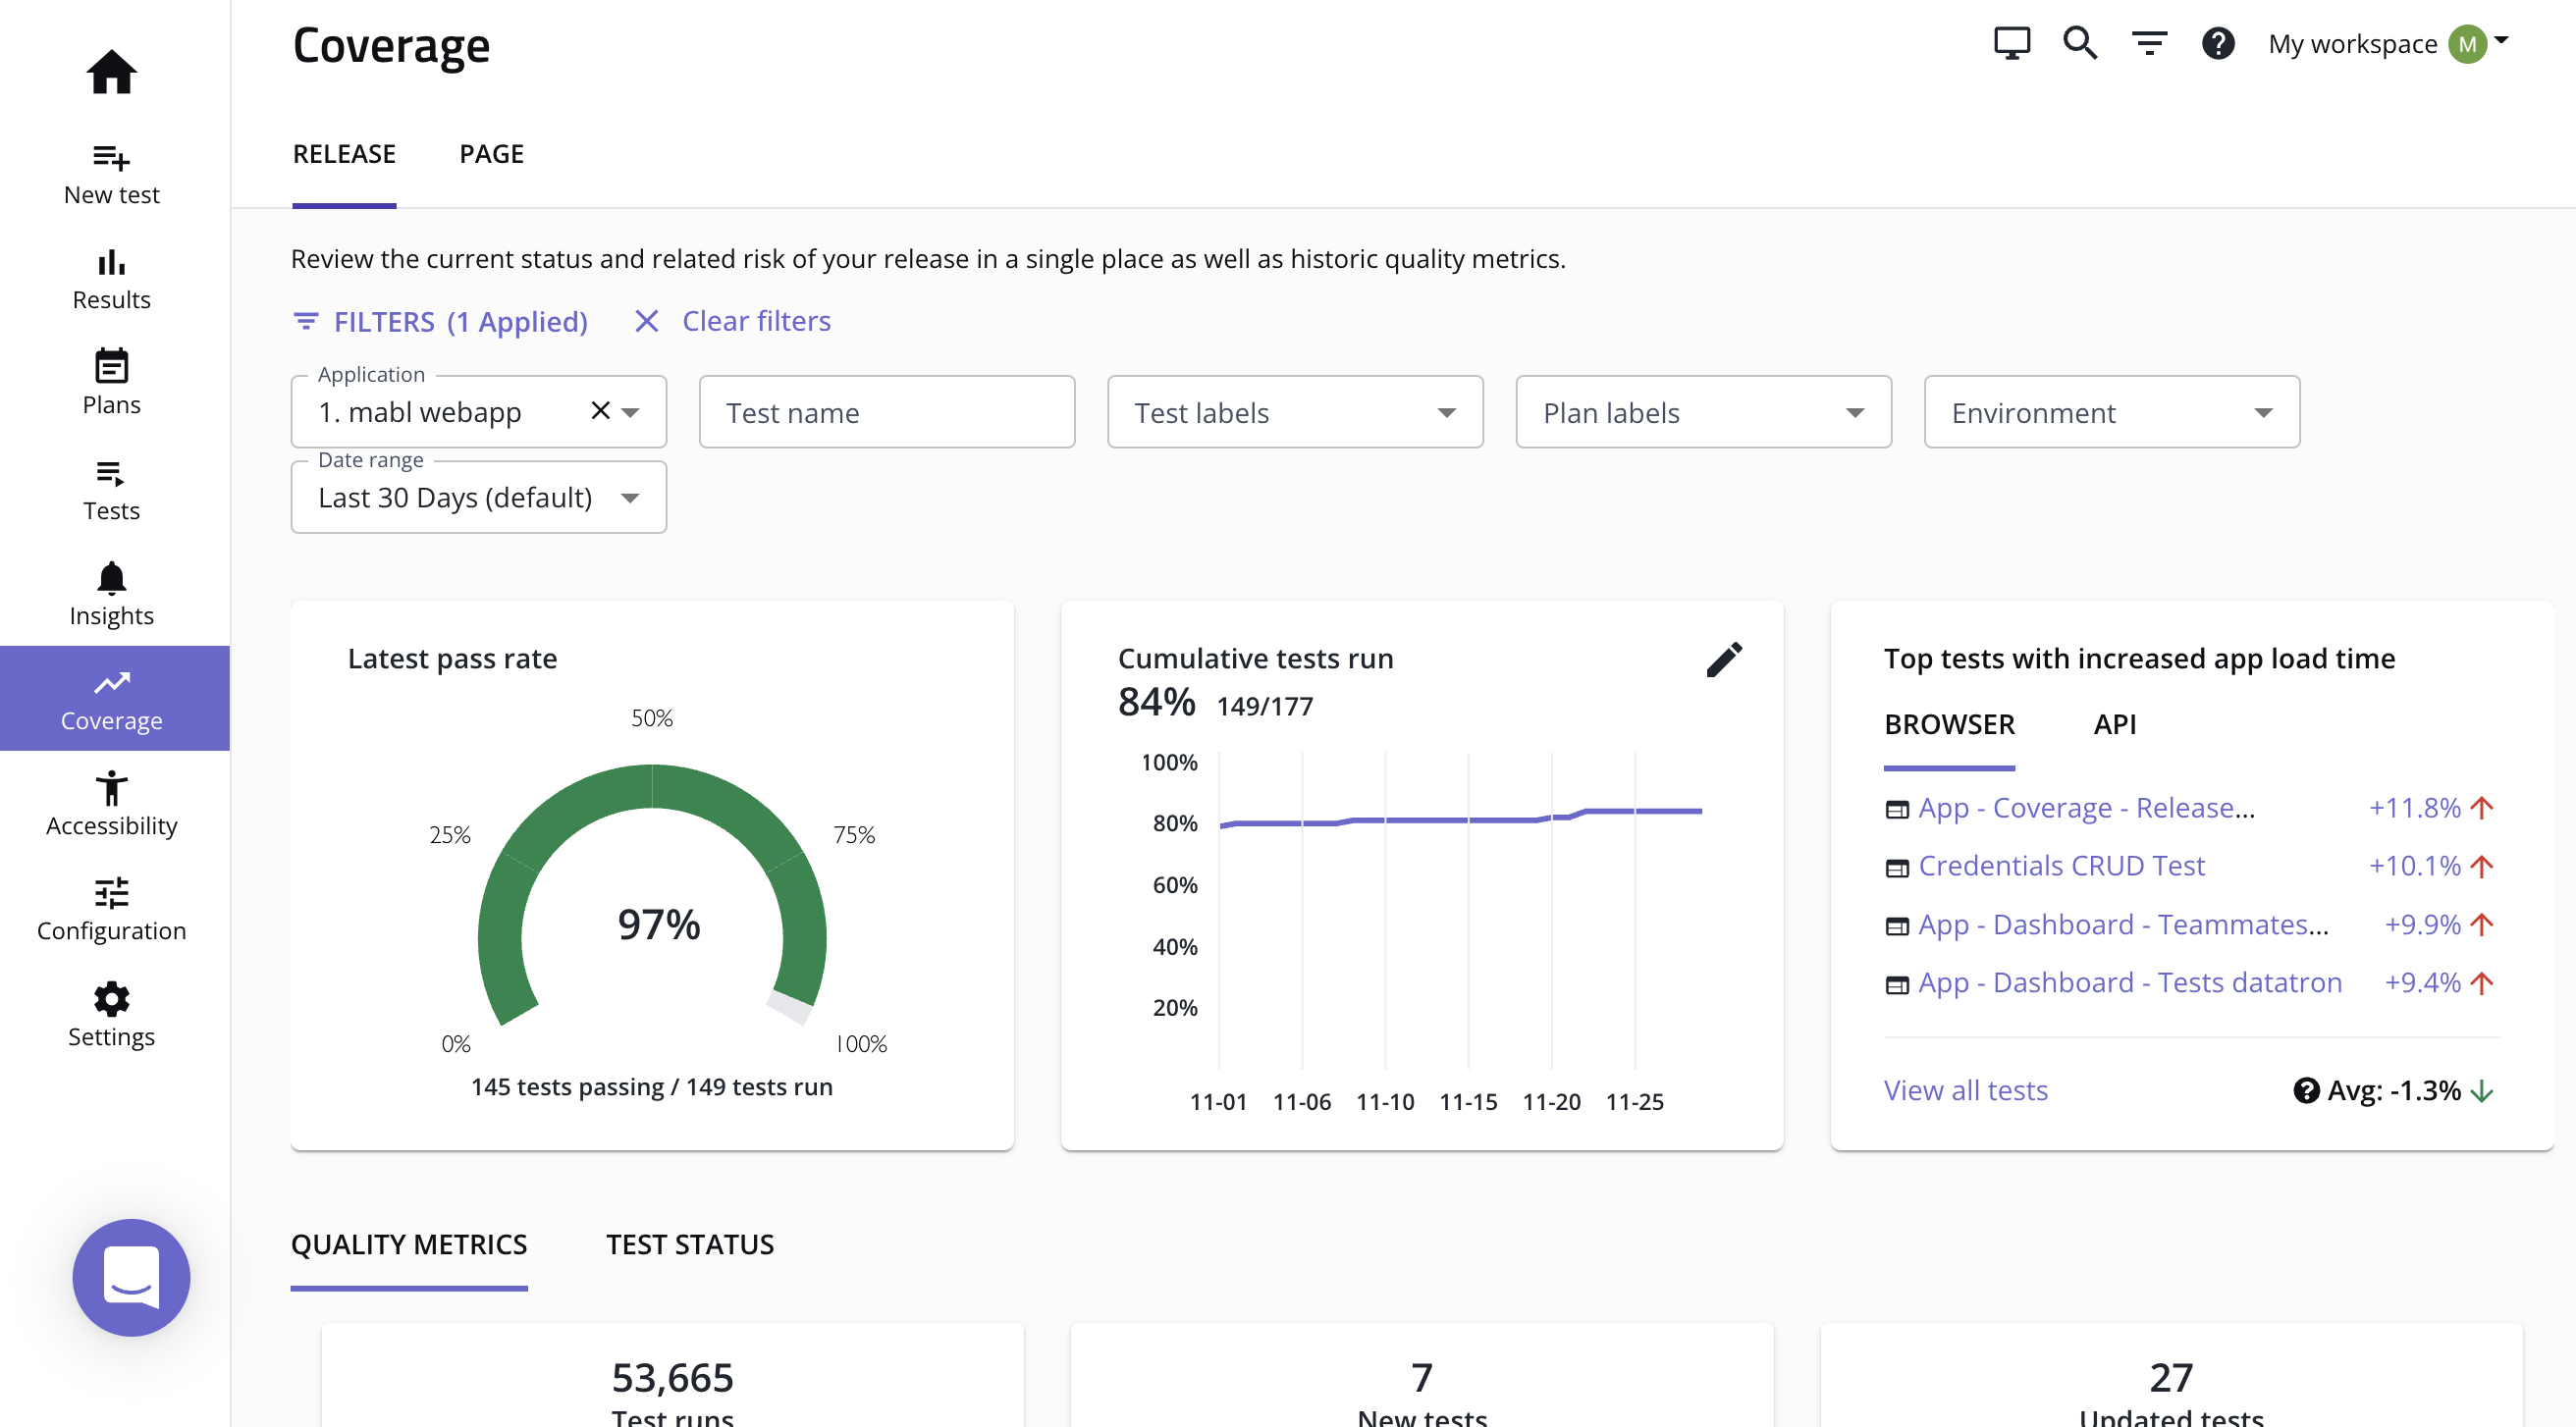
Task: Open the Environment dropdown
Action: click(2111, 412)
